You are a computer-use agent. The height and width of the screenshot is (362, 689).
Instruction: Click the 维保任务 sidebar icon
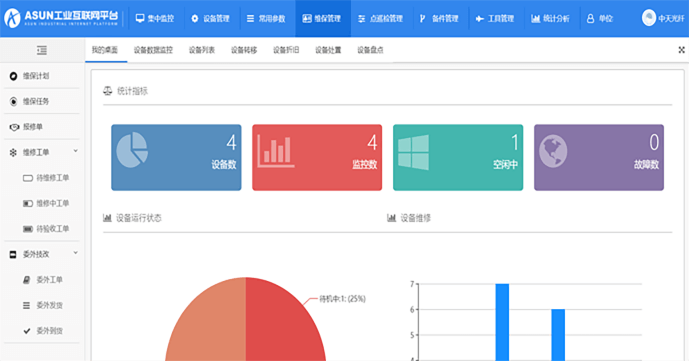[x=13, y=101]
